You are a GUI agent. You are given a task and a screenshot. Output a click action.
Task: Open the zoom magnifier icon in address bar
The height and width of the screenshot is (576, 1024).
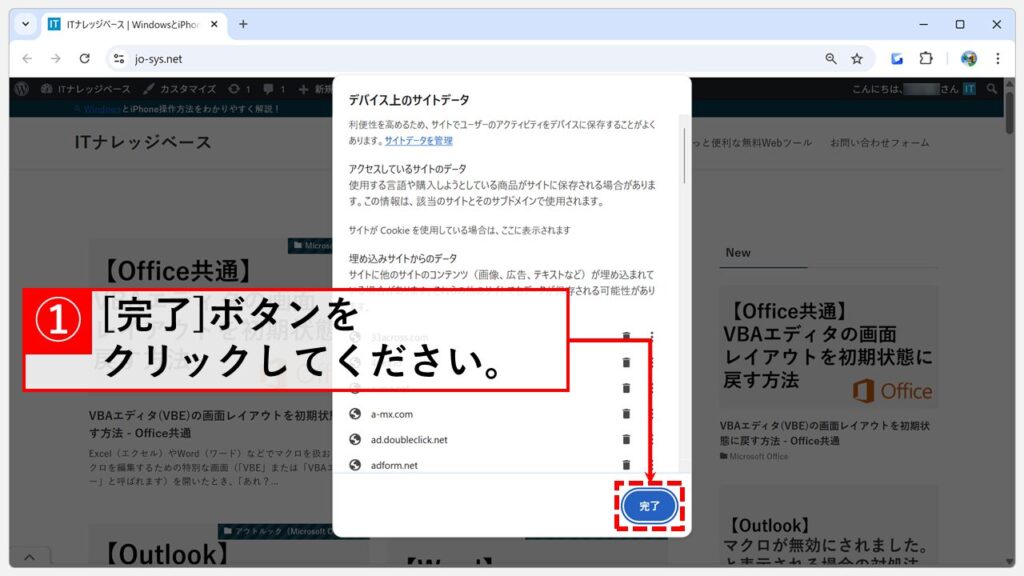pyautogui.click(x=831, y=59)
